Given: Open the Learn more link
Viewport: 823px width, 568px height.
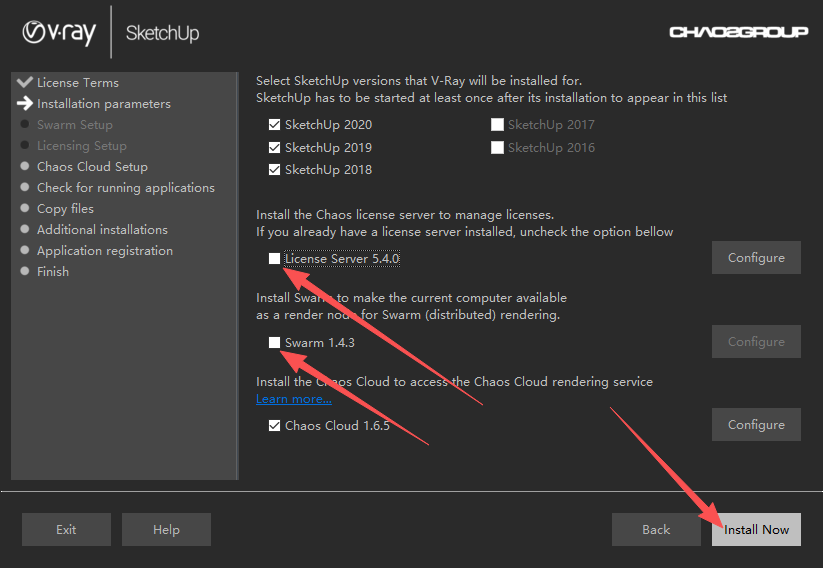Looking at the screenshot, I should [x=293, y=399].
